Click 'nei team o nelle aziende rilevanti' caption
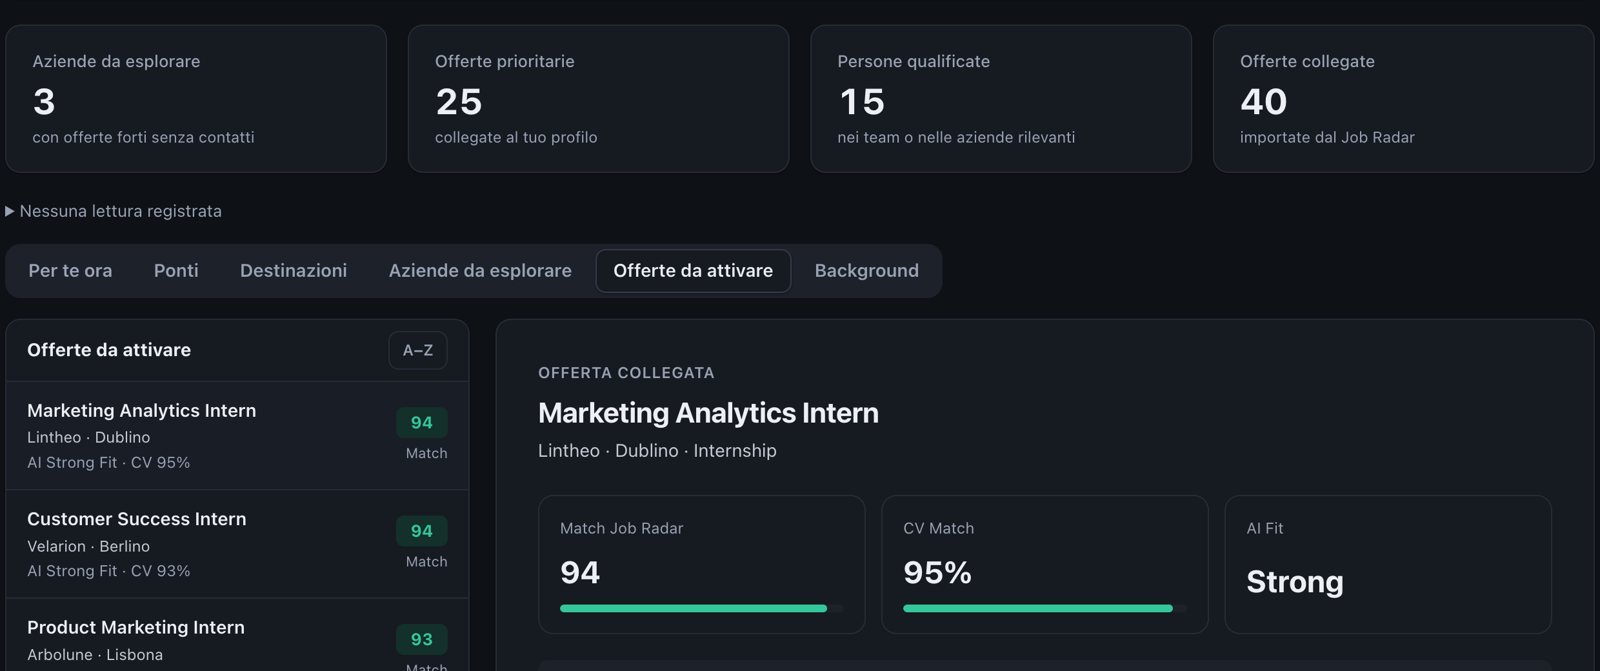Screen dimensions: 1600x671 click(956, 138)
